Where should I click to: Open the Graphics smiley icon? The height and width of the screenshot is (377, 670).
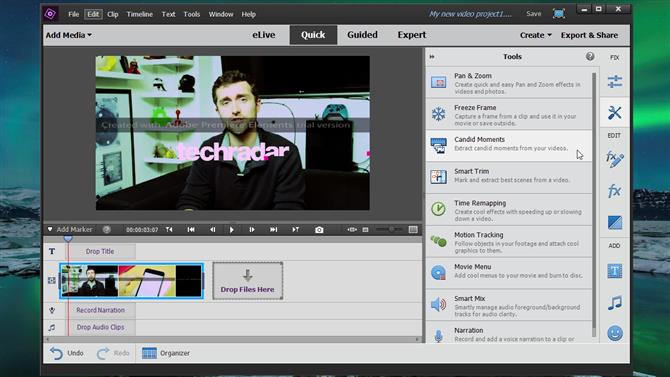click(x=614, y=333)
